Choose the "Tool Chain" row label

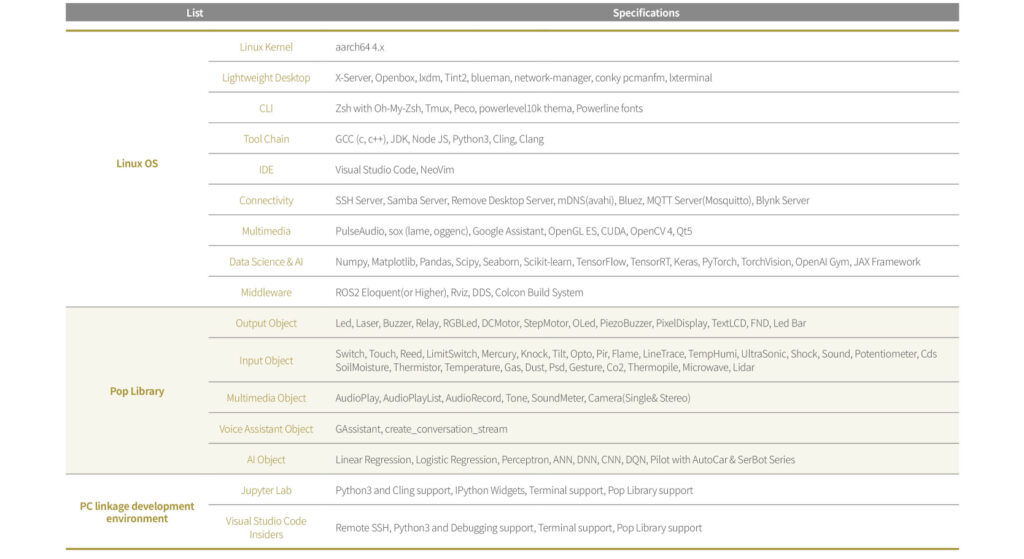point(266,139)
